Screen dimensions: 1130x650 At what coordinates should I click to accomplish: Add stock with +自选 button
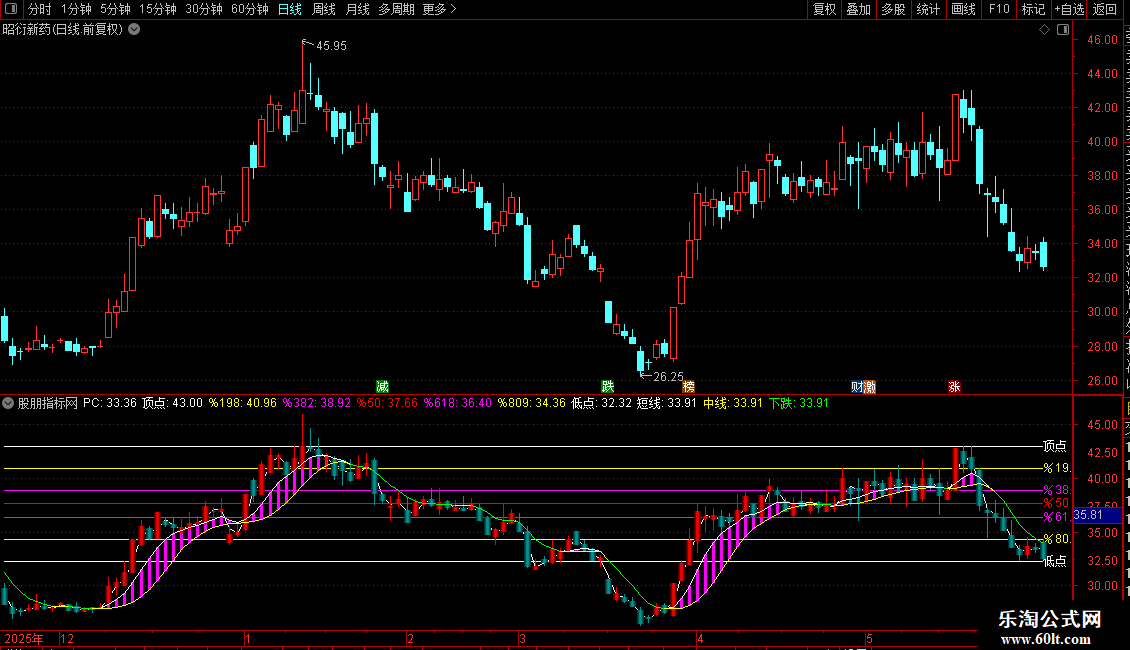coord(1069,9)
